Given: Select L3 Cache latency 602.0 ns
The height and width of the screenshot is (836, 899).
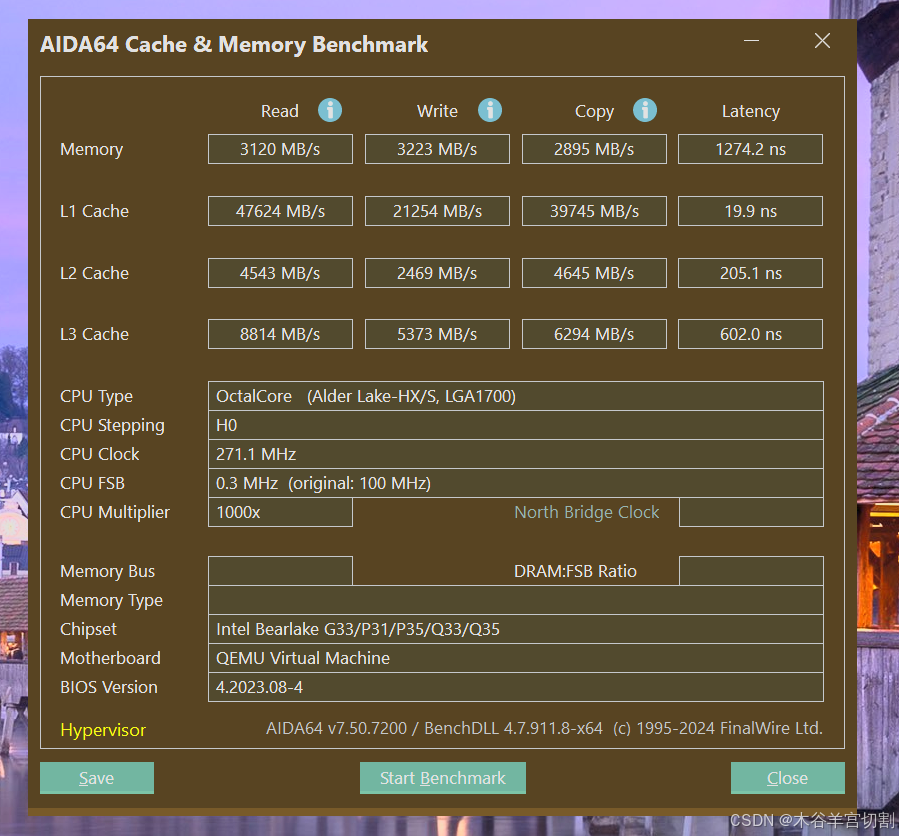Looking at the screenshot, I should (x=751, y=334).
